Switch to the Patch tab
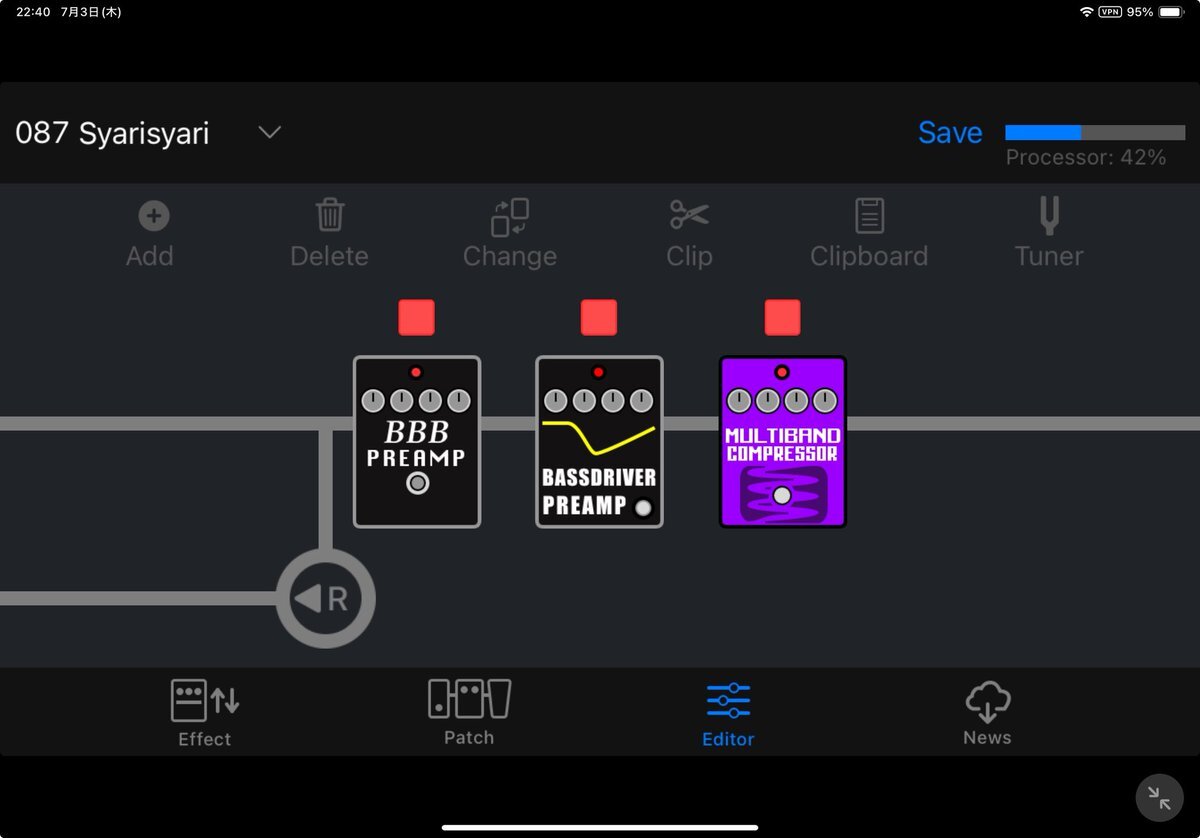1200x838 pixels. click(469, 713)
